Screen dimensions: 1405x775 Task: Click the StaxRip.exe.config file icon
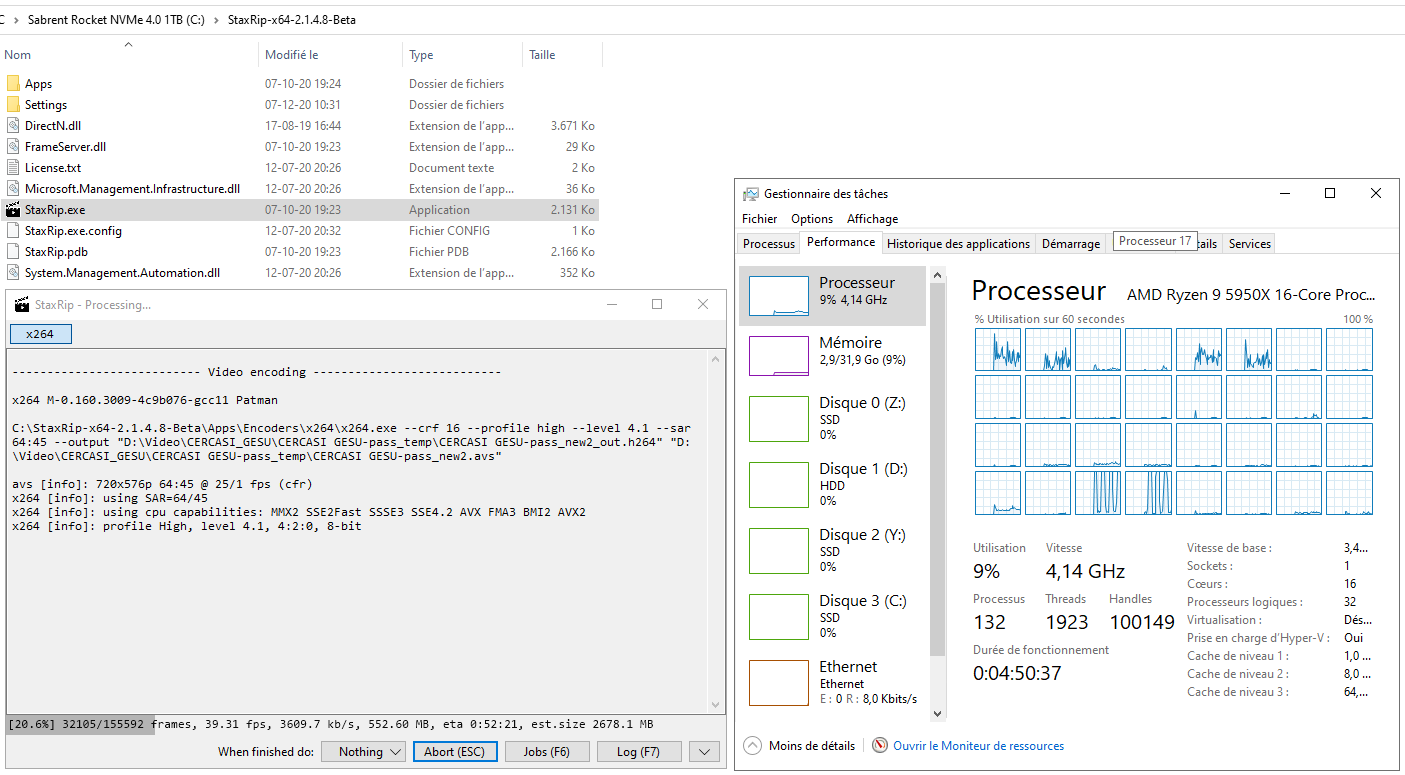point(13,231)
